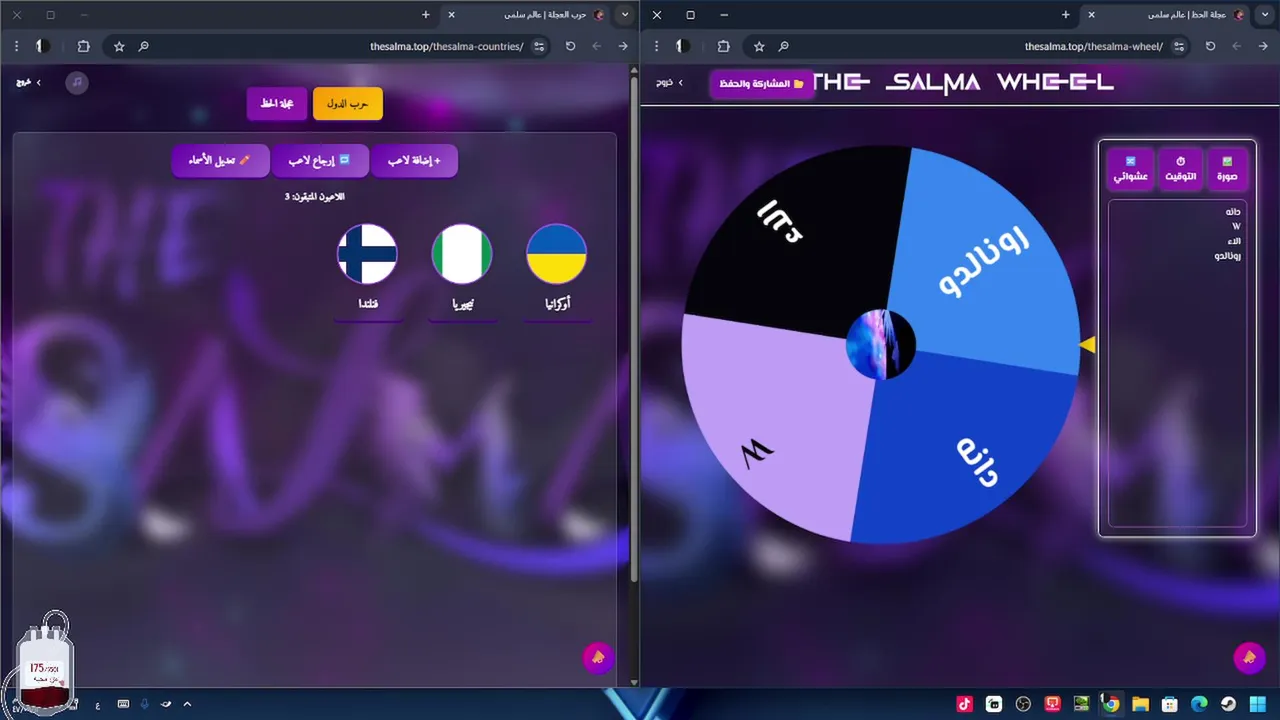Click the المشاركة والحفظ share and save button
The image size is (1280, 720).
point(761,84)
